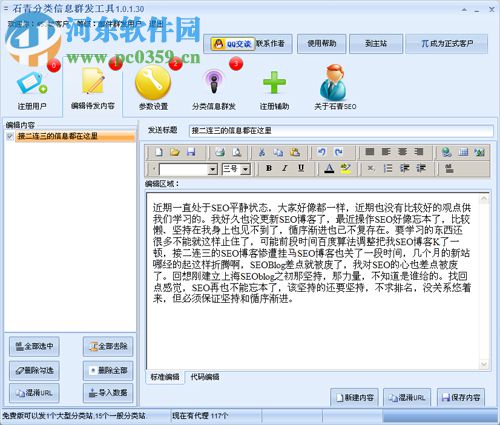The height and width of the screenshot is (425, 500).
Task: Click status text 免费版可以发1个大型分类站
Action: pyautogui.click(x=48, y=416)
